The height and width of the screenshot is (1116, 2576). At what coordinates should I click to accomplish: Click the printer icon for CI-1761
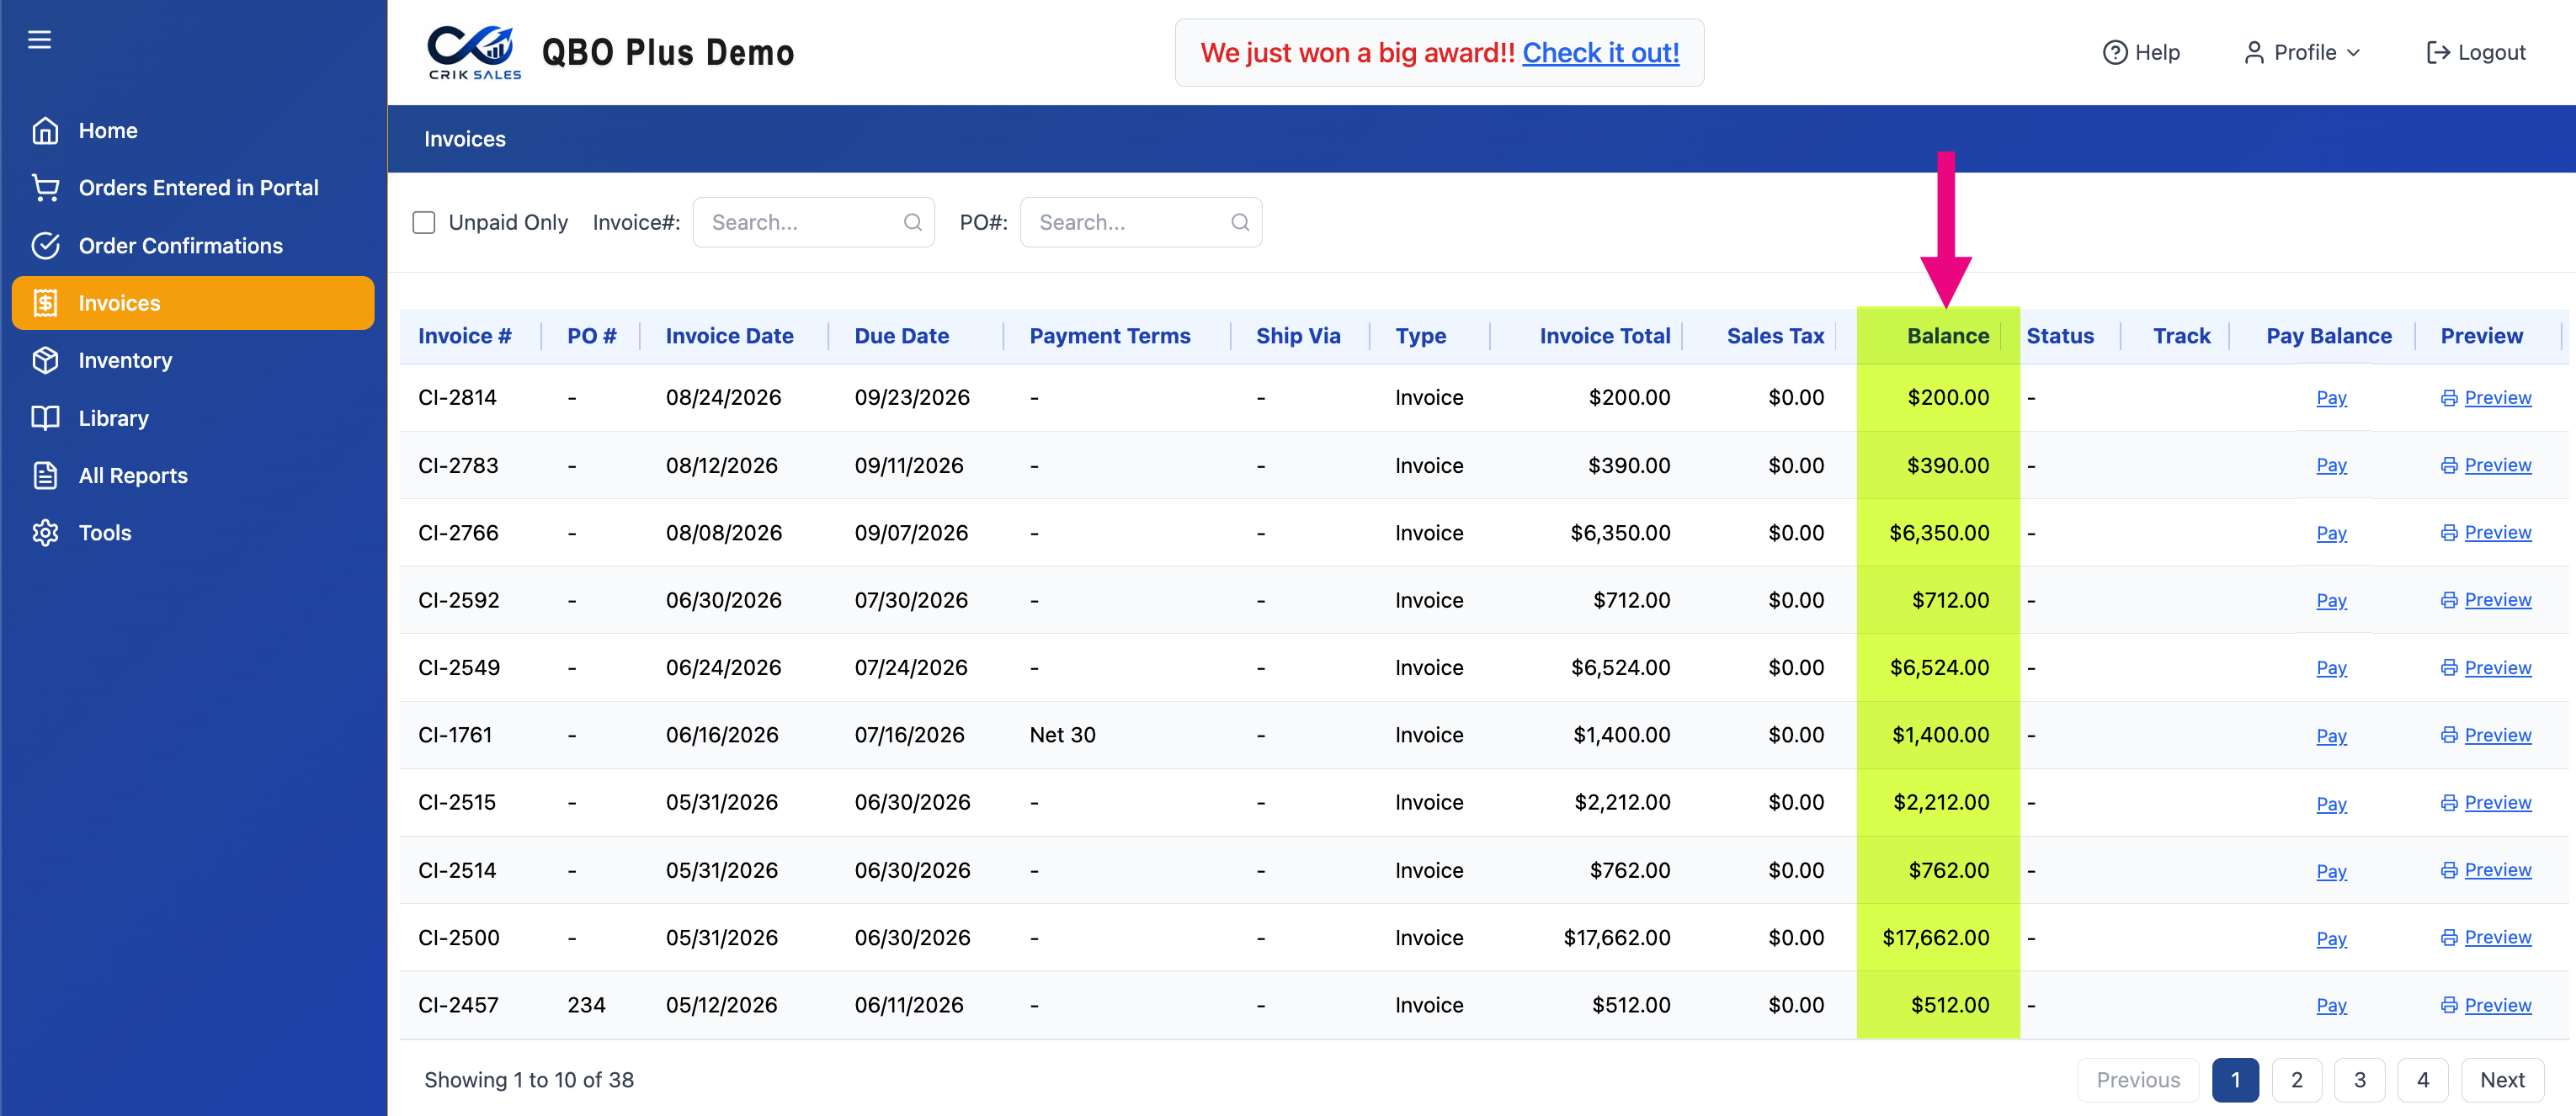2448,735
